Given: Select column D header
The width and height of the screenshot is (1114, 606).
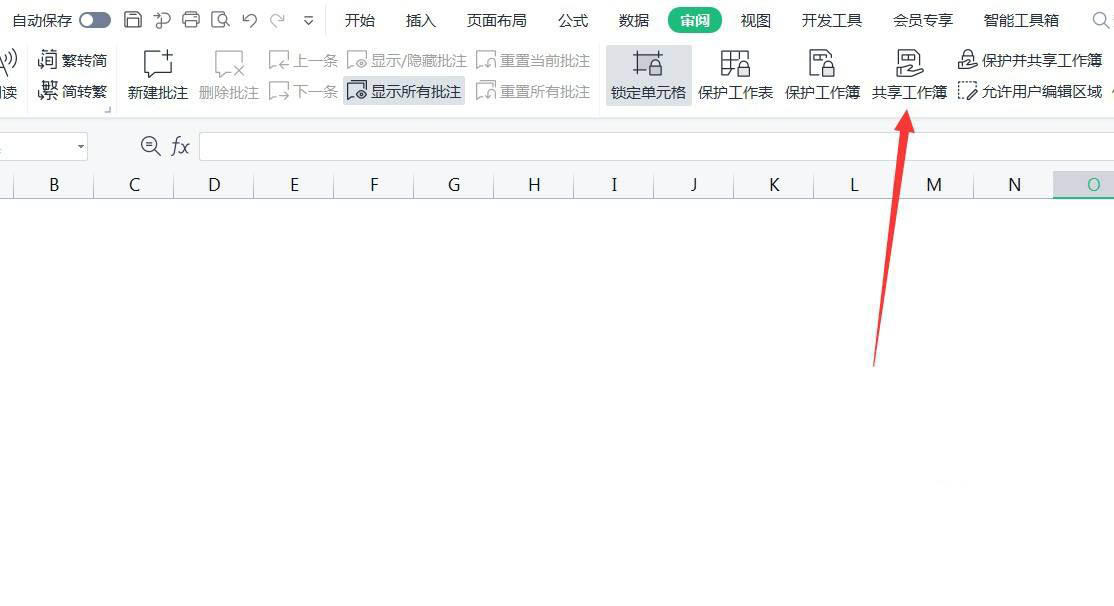Looking at the screenshot, I should (x=214, y=185).
